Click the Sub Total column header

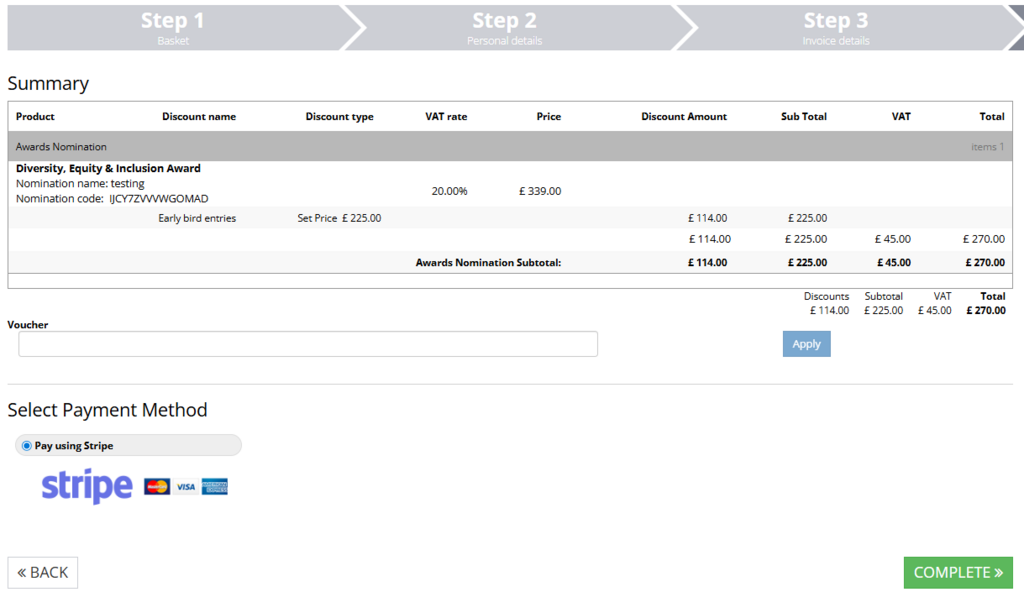click(803, 117)
